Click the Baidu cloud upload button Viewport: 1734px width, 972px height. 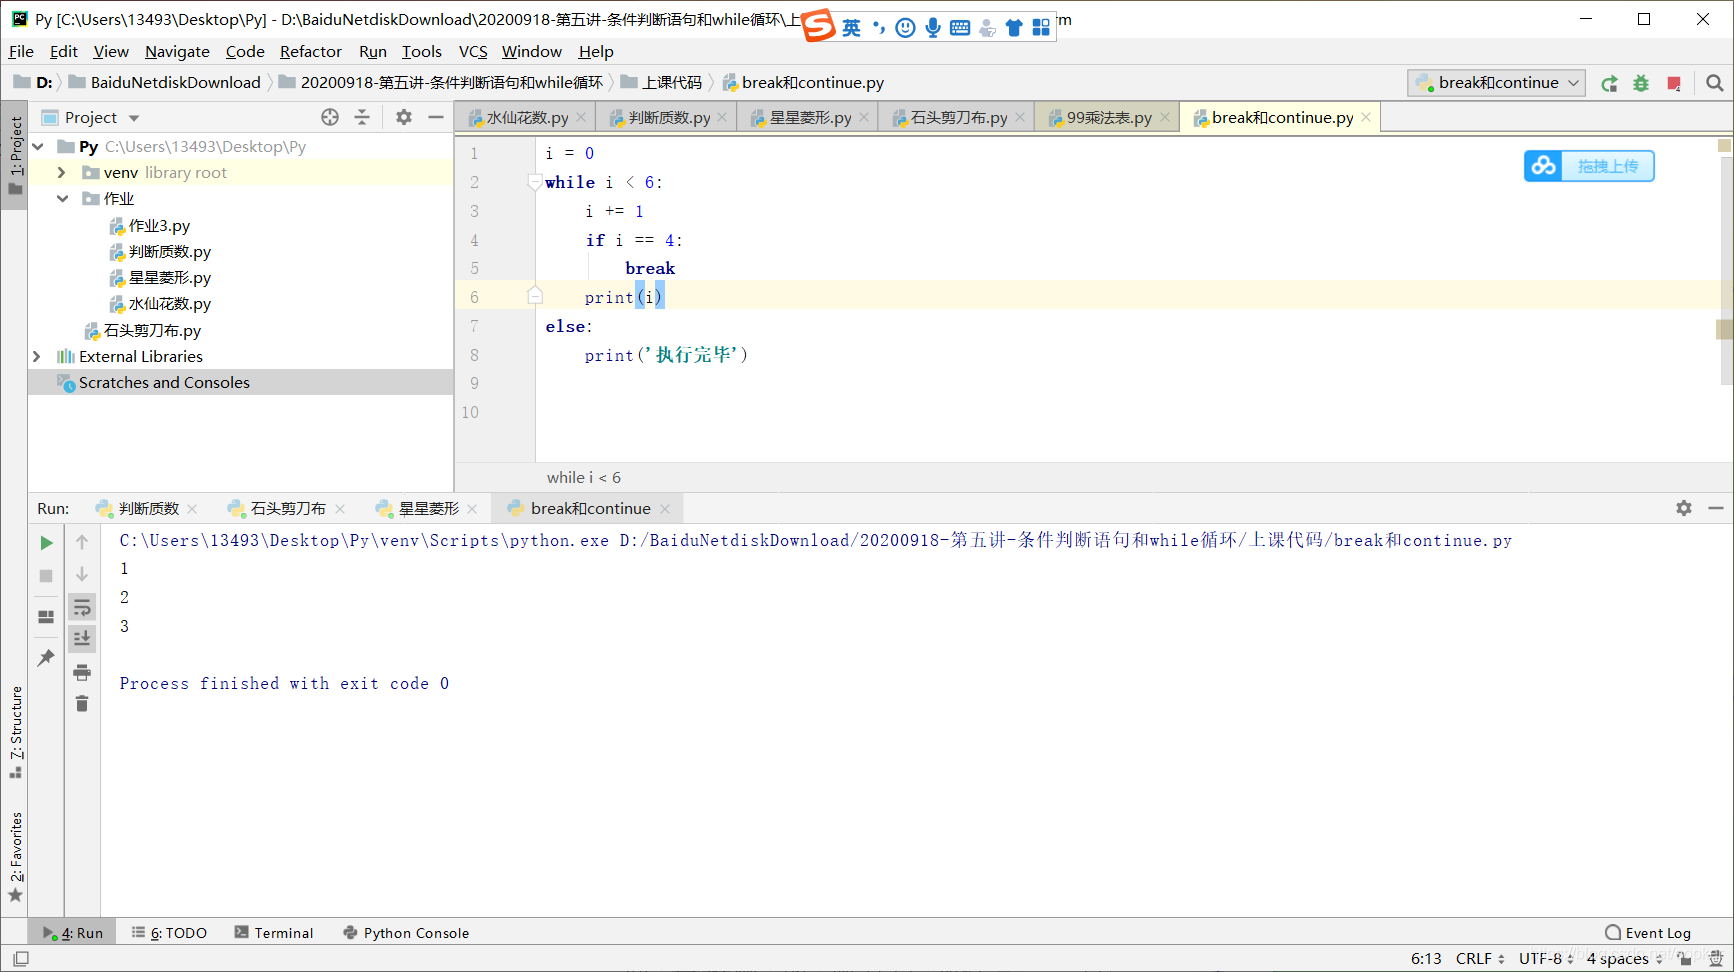pos(1589,166)
